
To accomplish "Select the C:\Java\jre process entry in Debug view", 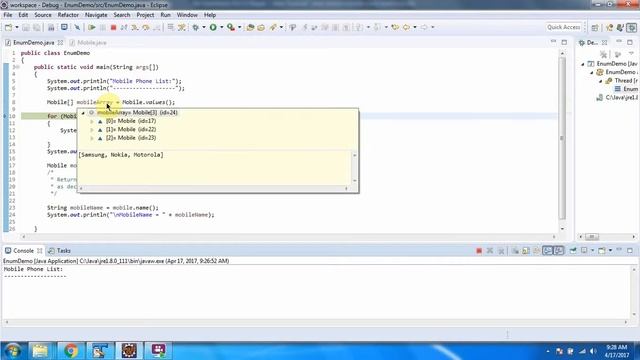I will [x=617, y=98].
